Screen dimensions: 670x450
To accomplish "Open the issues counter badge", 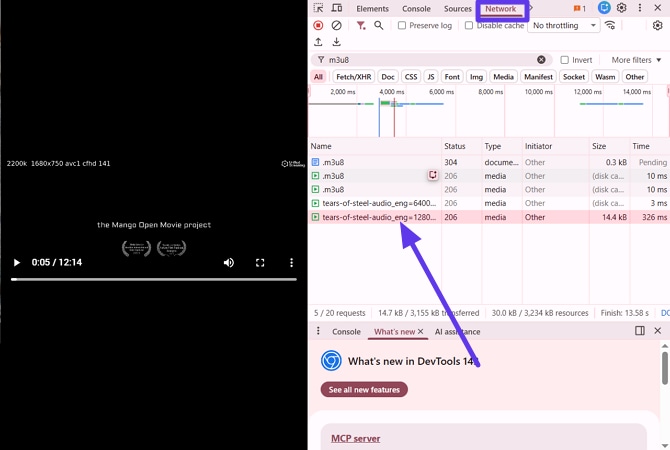I will [x=579, y=9].
